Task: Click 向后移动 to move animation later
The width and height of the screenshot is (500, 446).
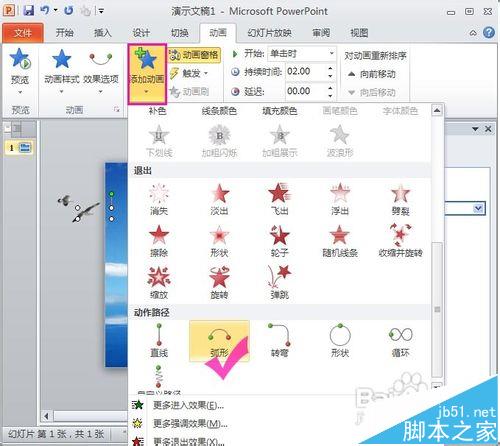Action: point(371,92)
